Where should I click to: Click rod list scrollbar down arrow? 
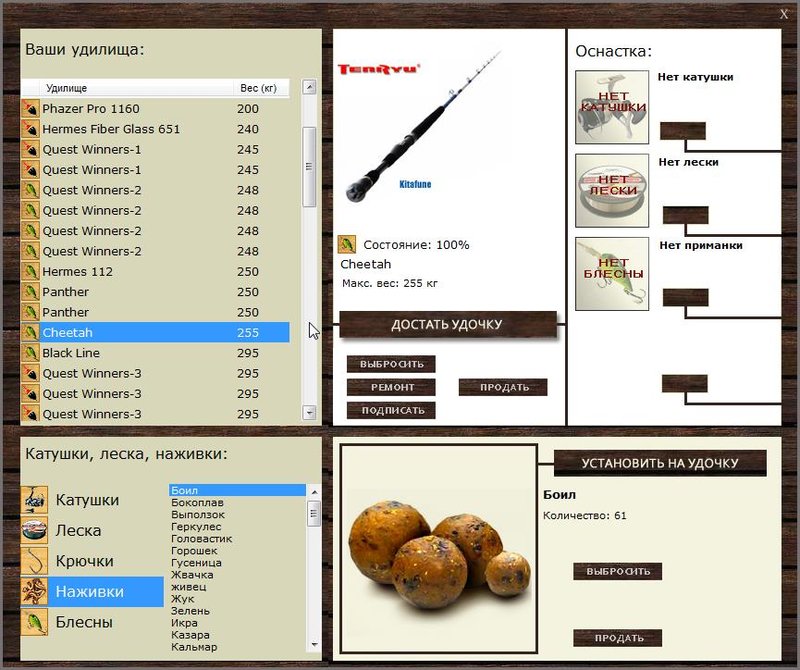coord(309,412)
